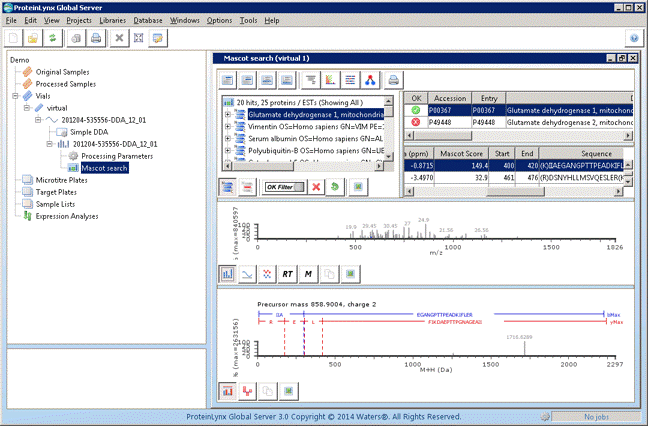Select Processing Parameters in the tree
Screen dimensions: 648x426
pos(116,157)
